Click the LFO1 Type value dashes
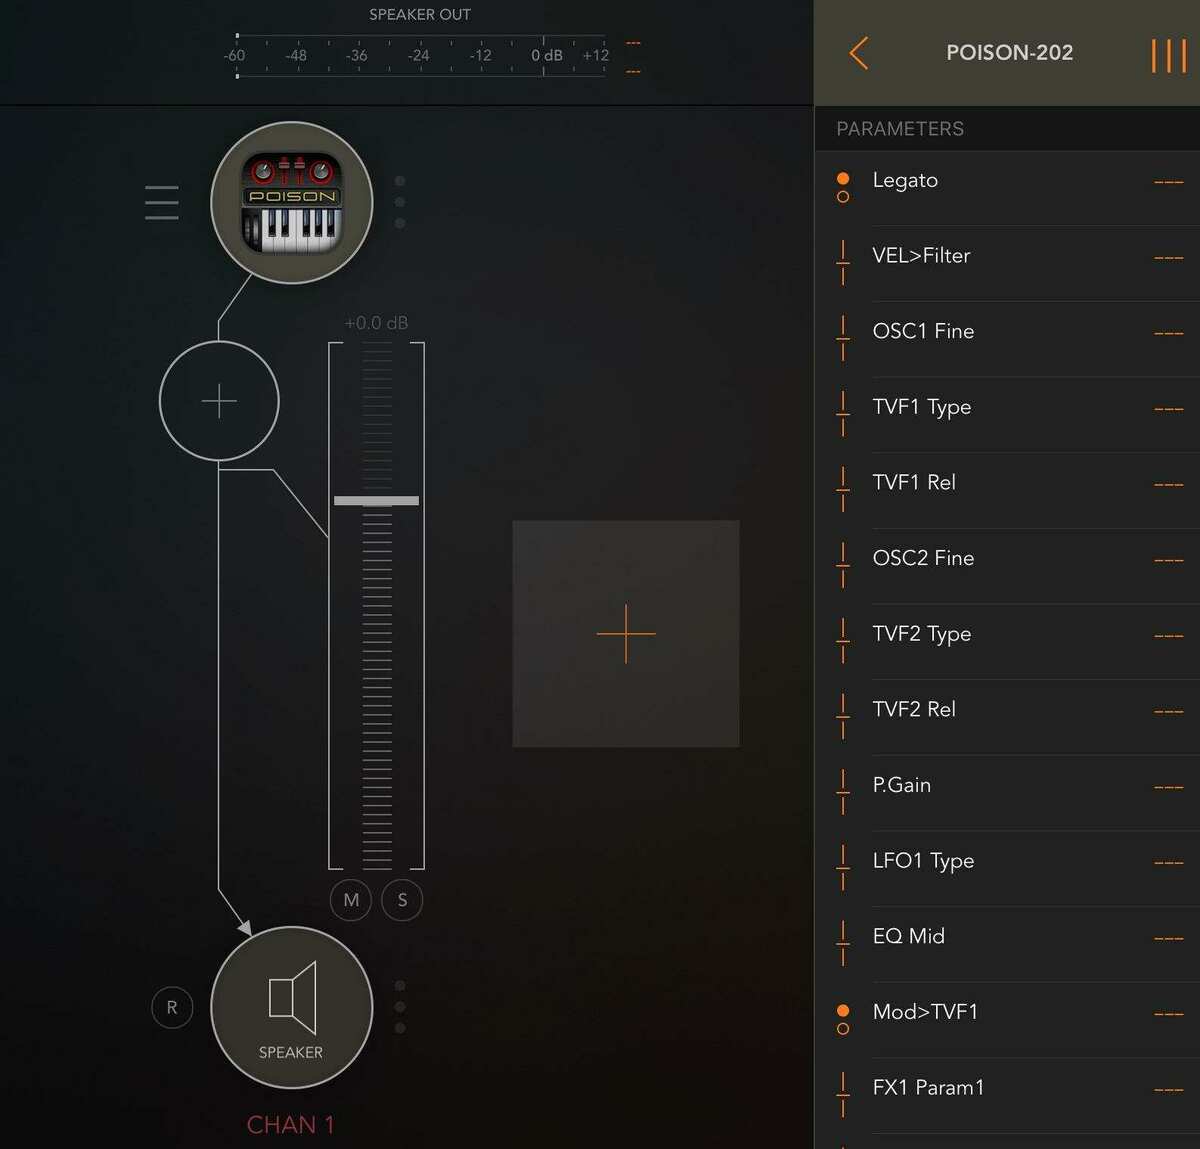This screenshot has width=1200, height=1149. pyautogui.click(x=1168, y=862)
